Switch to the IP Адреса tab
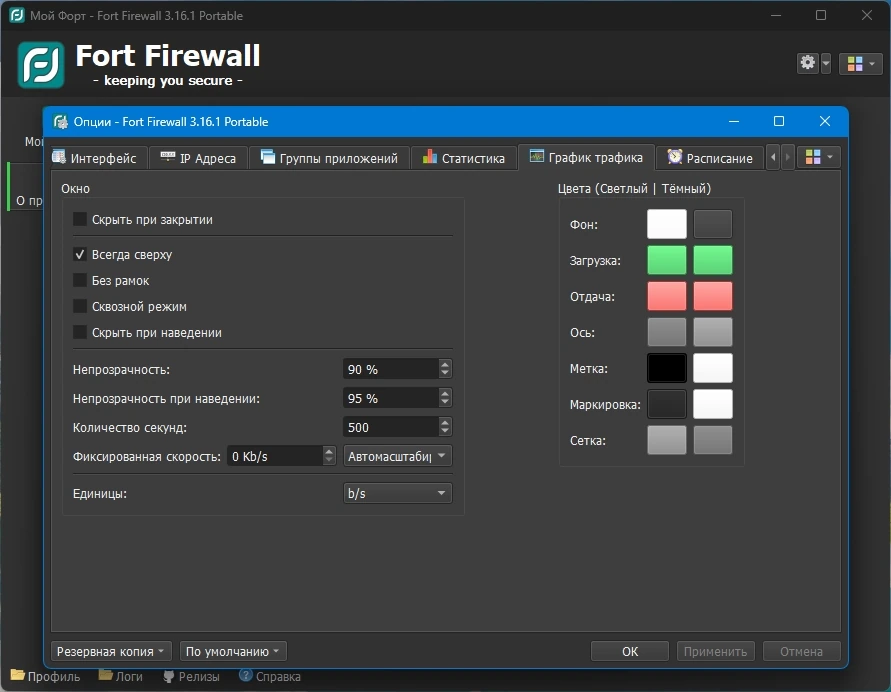The image size is (891, 692). tap(198, 158)
